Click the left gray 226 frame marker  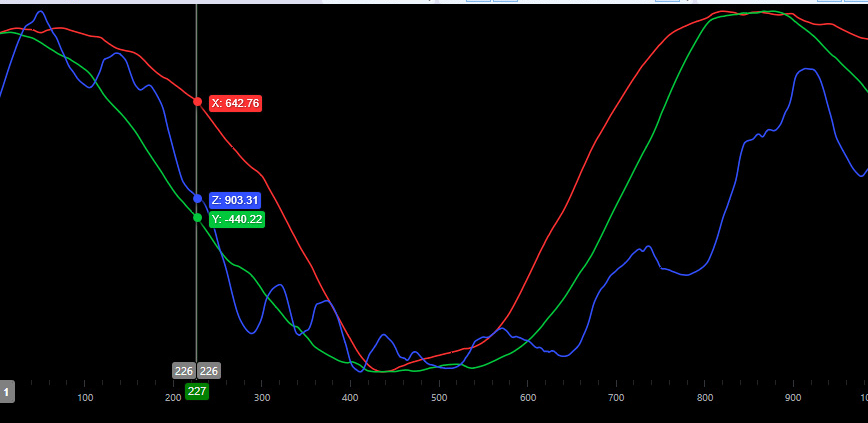point(184,371)
